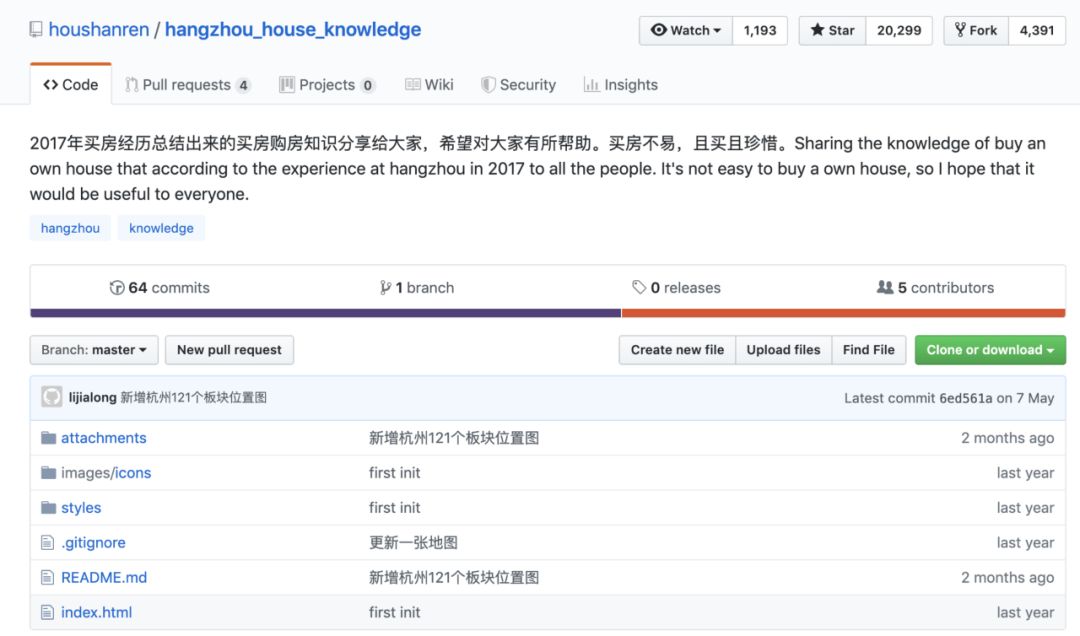
Task: Switch to the Pull requests tab
Action: point(187,85)
